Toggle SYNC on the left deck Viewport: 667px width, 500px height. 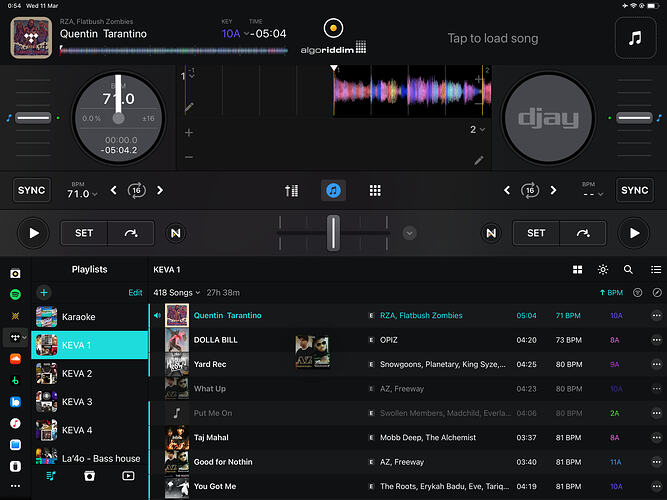tap(33, 190)
